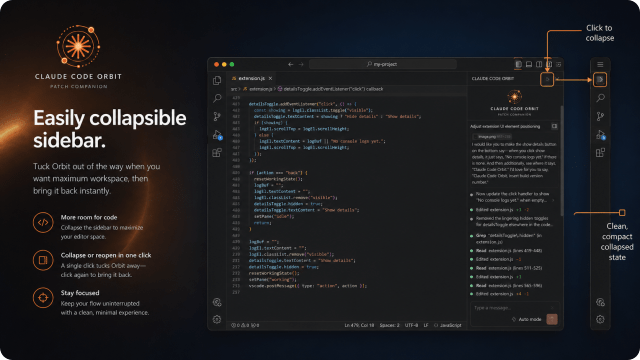Image resolution: width=640 pixels, height=360 pixels.
Task: Open Search in the collapsed sidebar strip
Action: tap(600, 98)
